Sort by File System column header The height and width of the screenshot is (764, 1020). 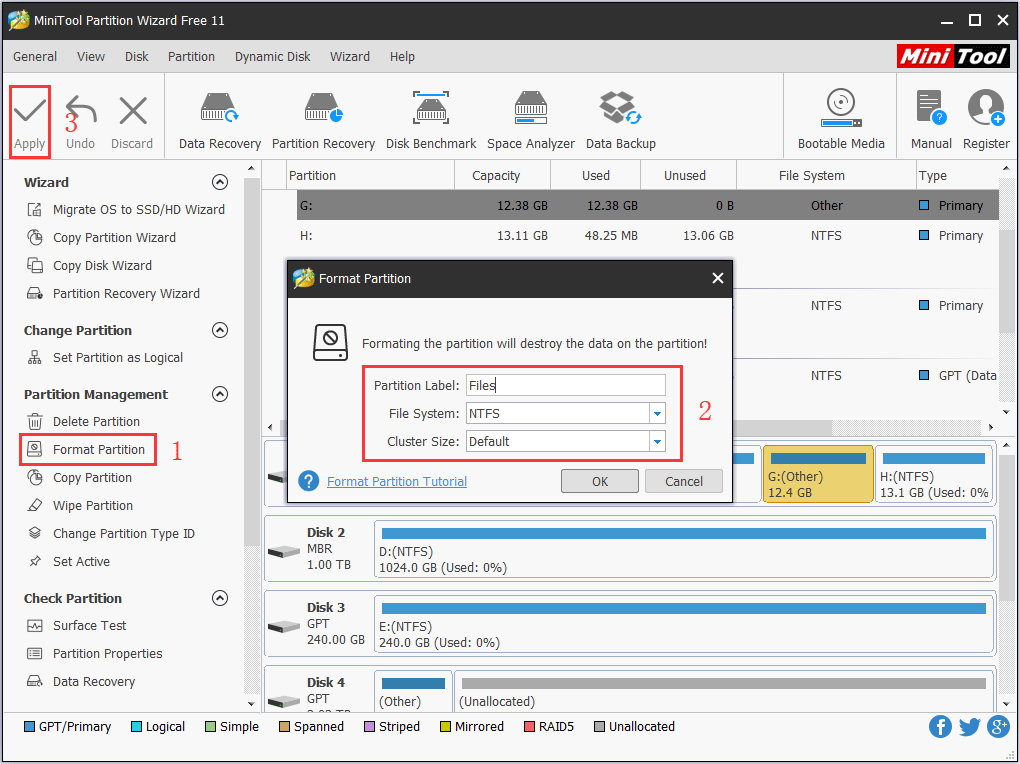pyautogui.click(x=811, y=176)
